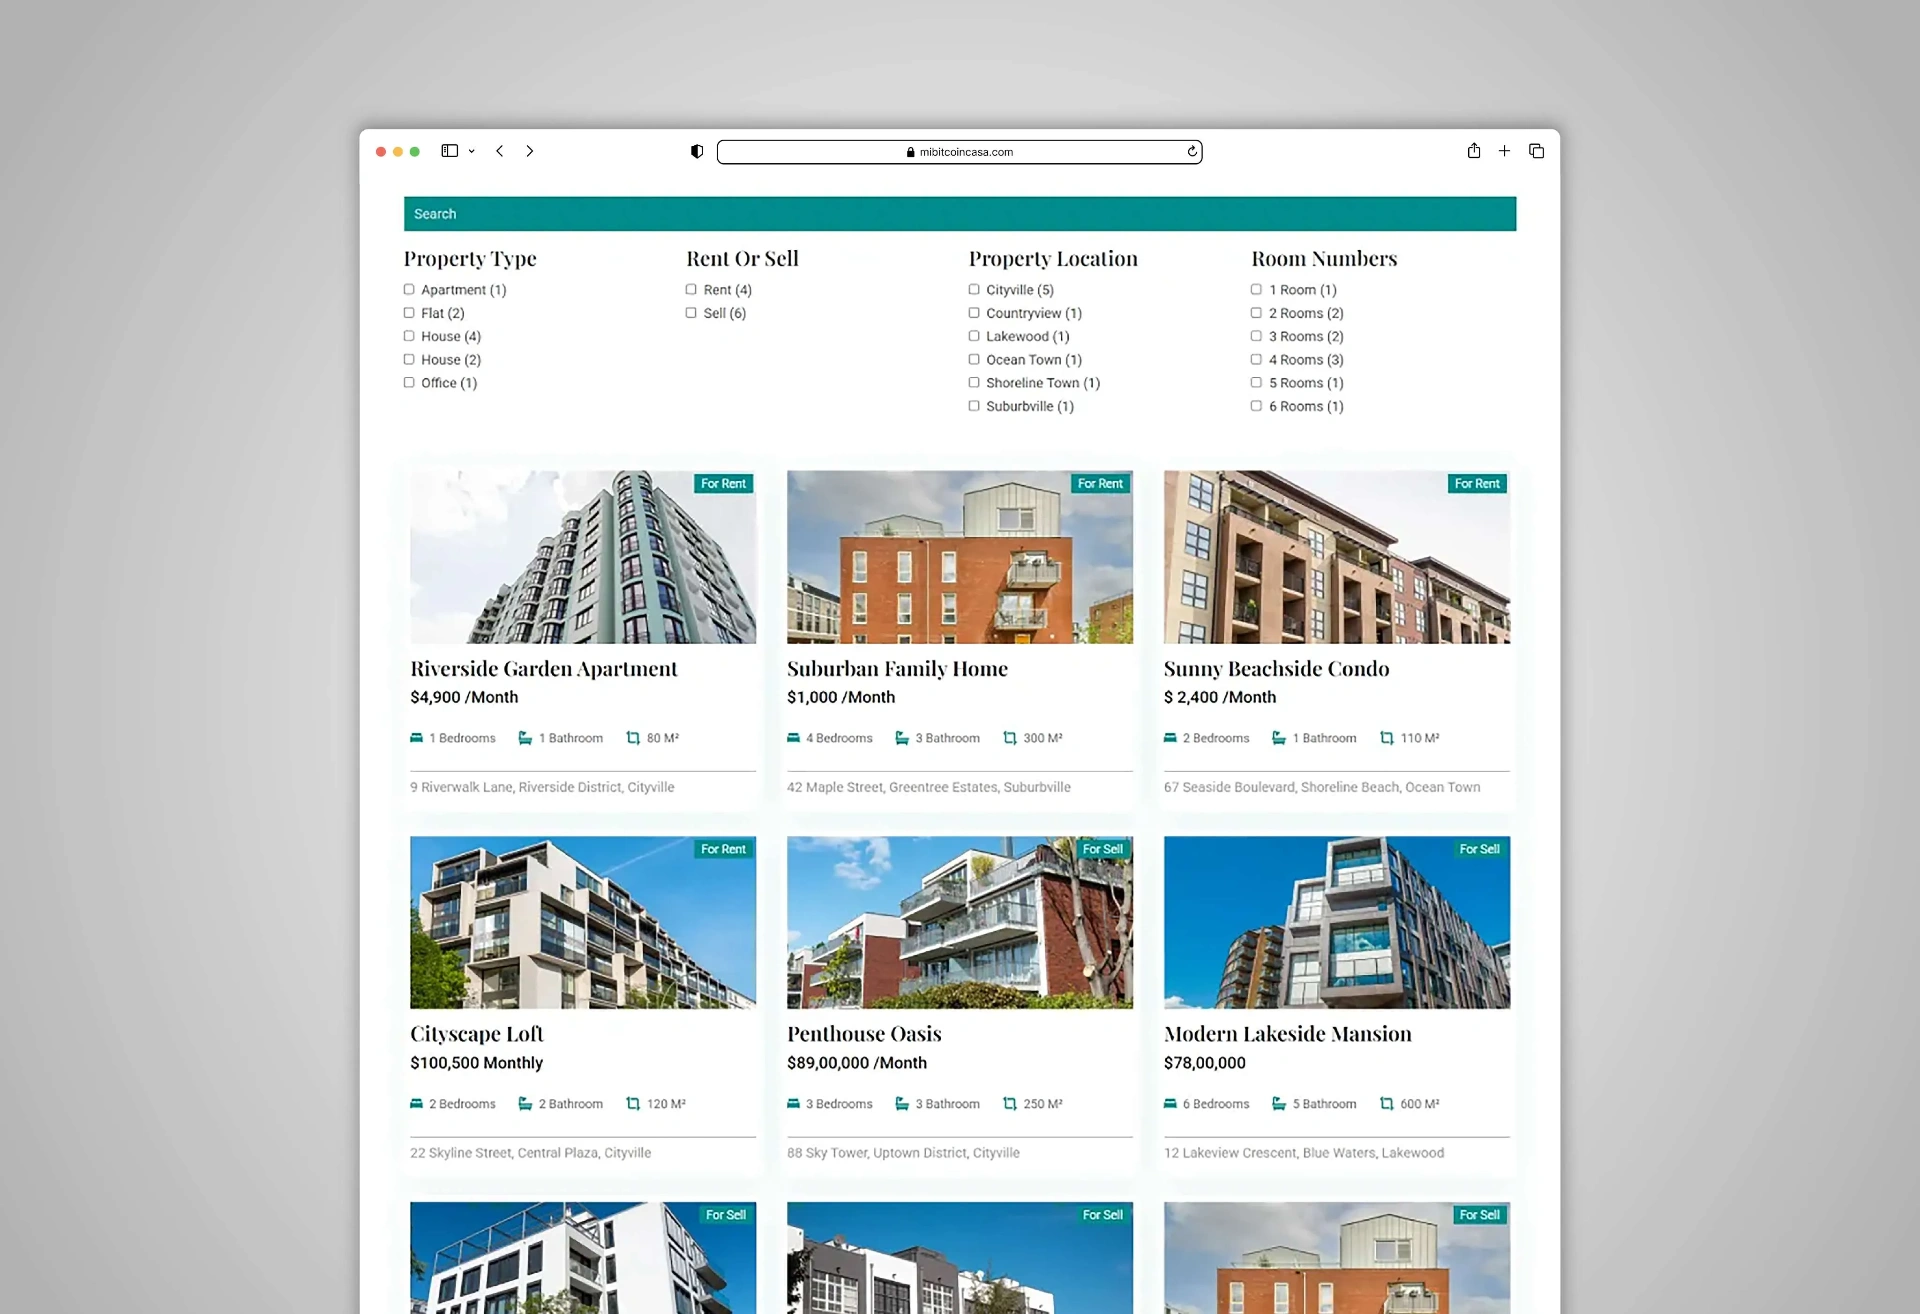The width and height of the screenshot is (1920, 1314).
Task: Tick the 6 Rooms (1) option
Action: pos(1256,405)
